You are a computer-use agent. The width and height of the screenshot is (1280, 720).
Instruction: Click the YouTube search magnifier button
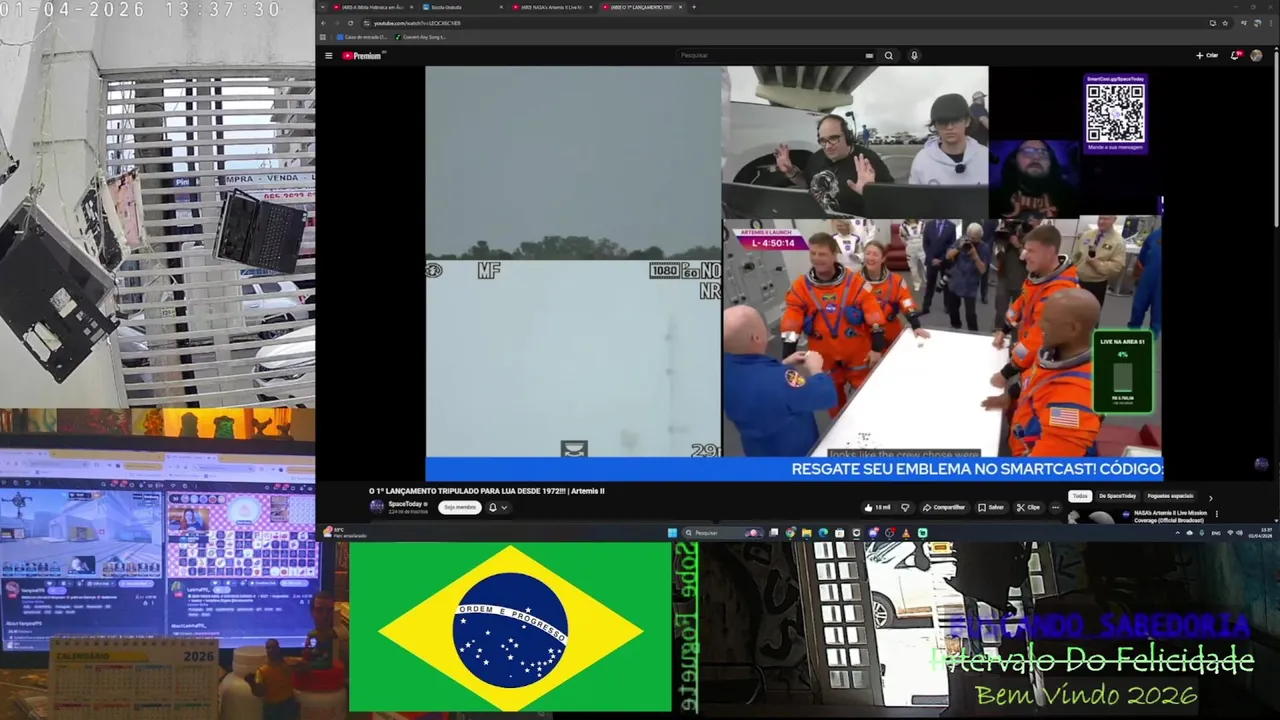[x=888, y=56]
